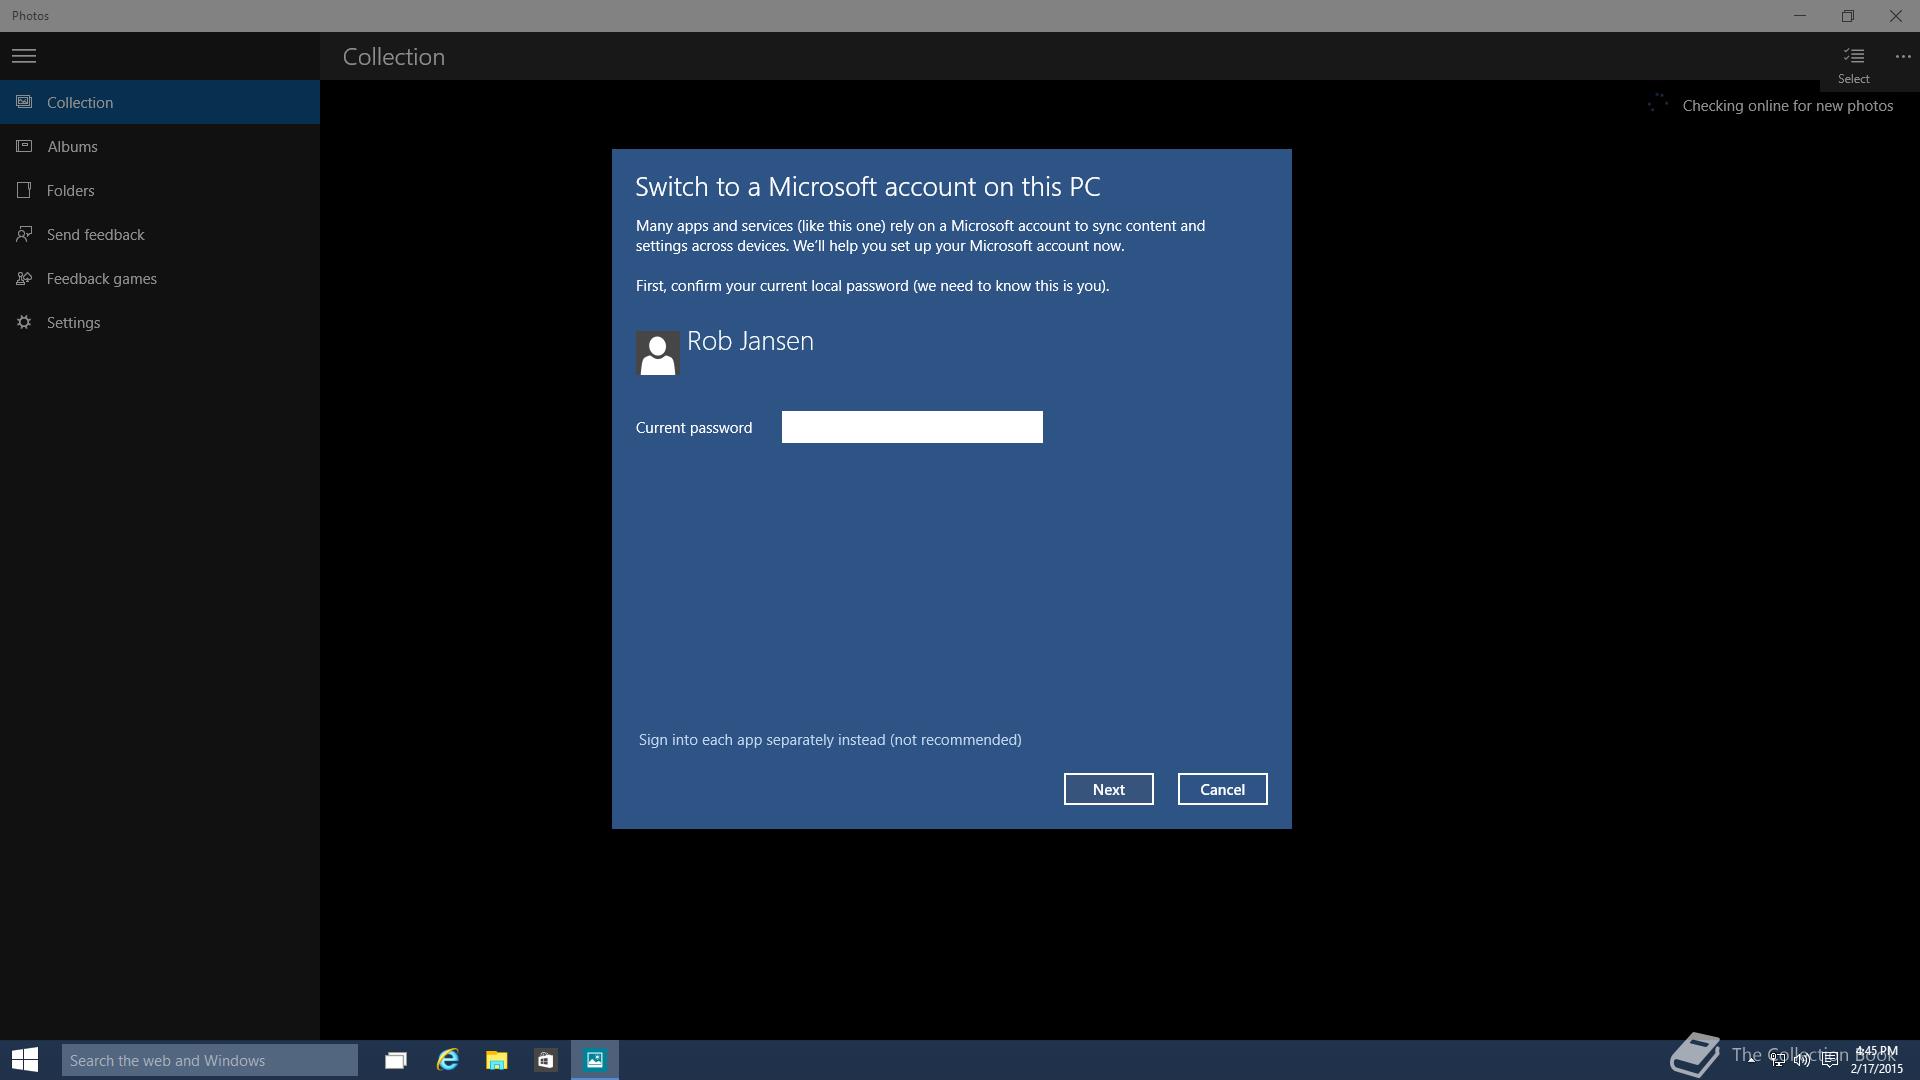Close the Photos window
This screenshot has height=1080, width=1920.
tap(1895, 16)
